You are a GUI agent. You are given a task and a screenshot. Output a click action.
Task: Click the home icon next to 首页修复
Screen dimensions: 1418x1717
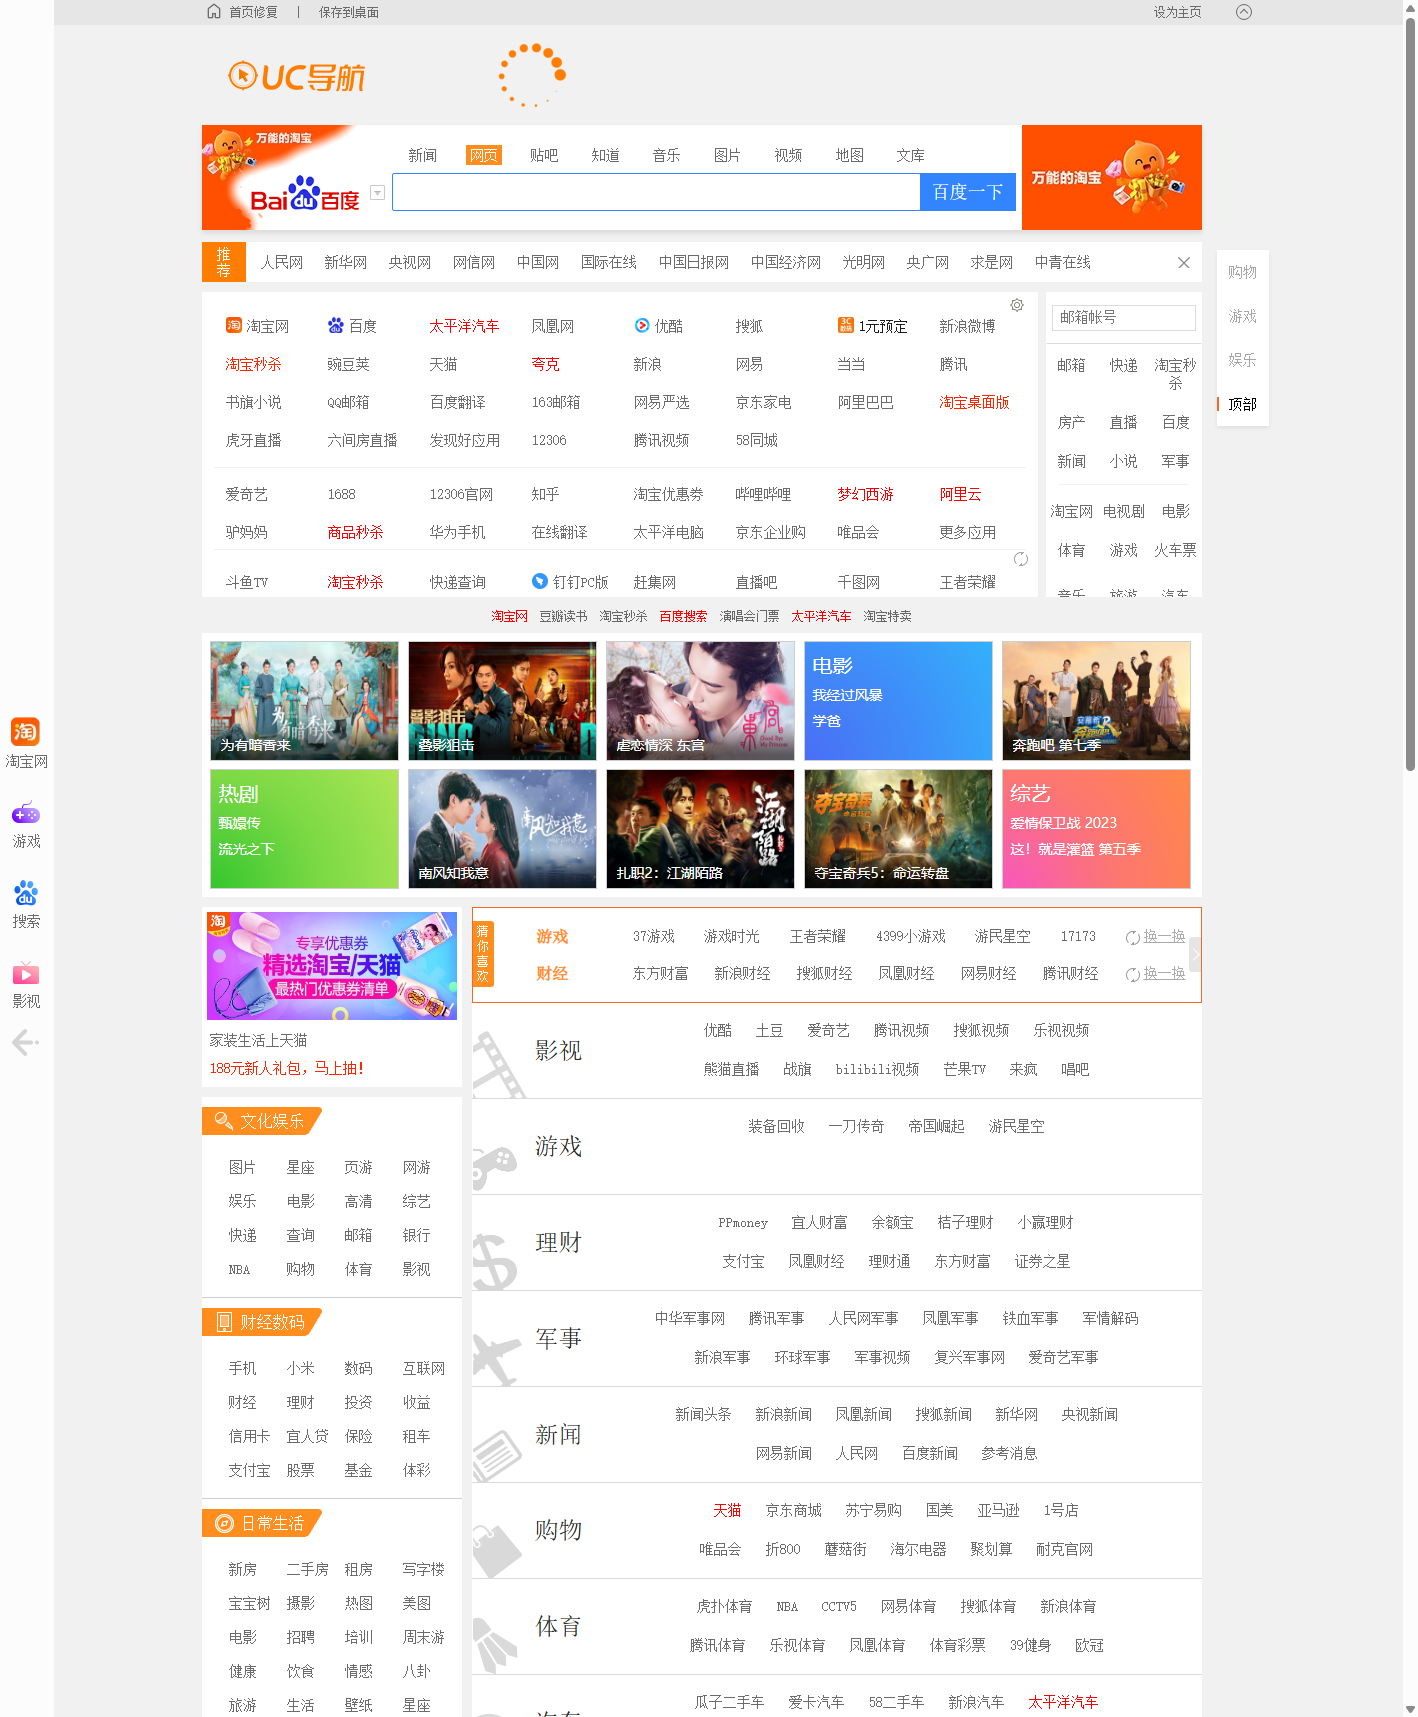[x=214, y=12]
